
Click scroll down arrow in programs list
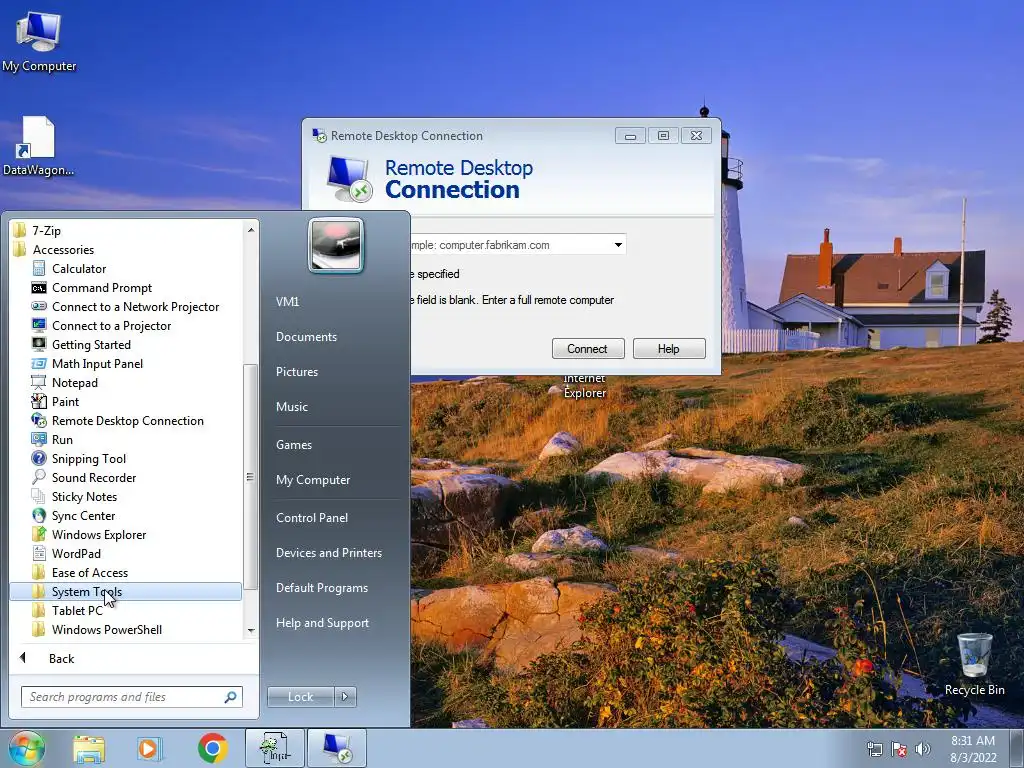point(251,631)
